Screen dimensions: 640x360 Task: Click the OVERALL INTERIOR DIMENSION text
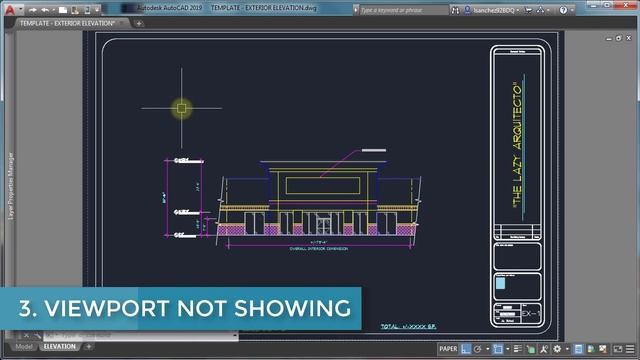tap(319, 249)
